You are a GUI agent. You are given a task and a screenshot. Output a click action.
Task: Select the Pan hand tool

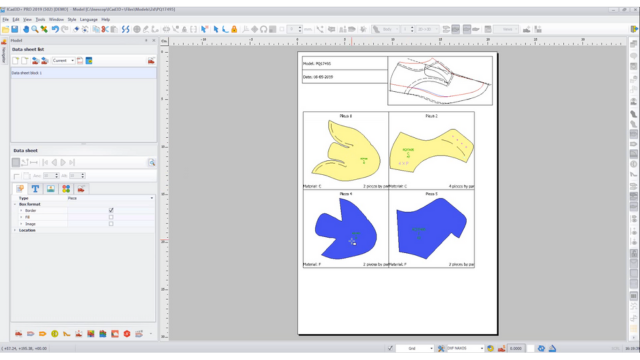pyautogui.click(x=26, y=29)
